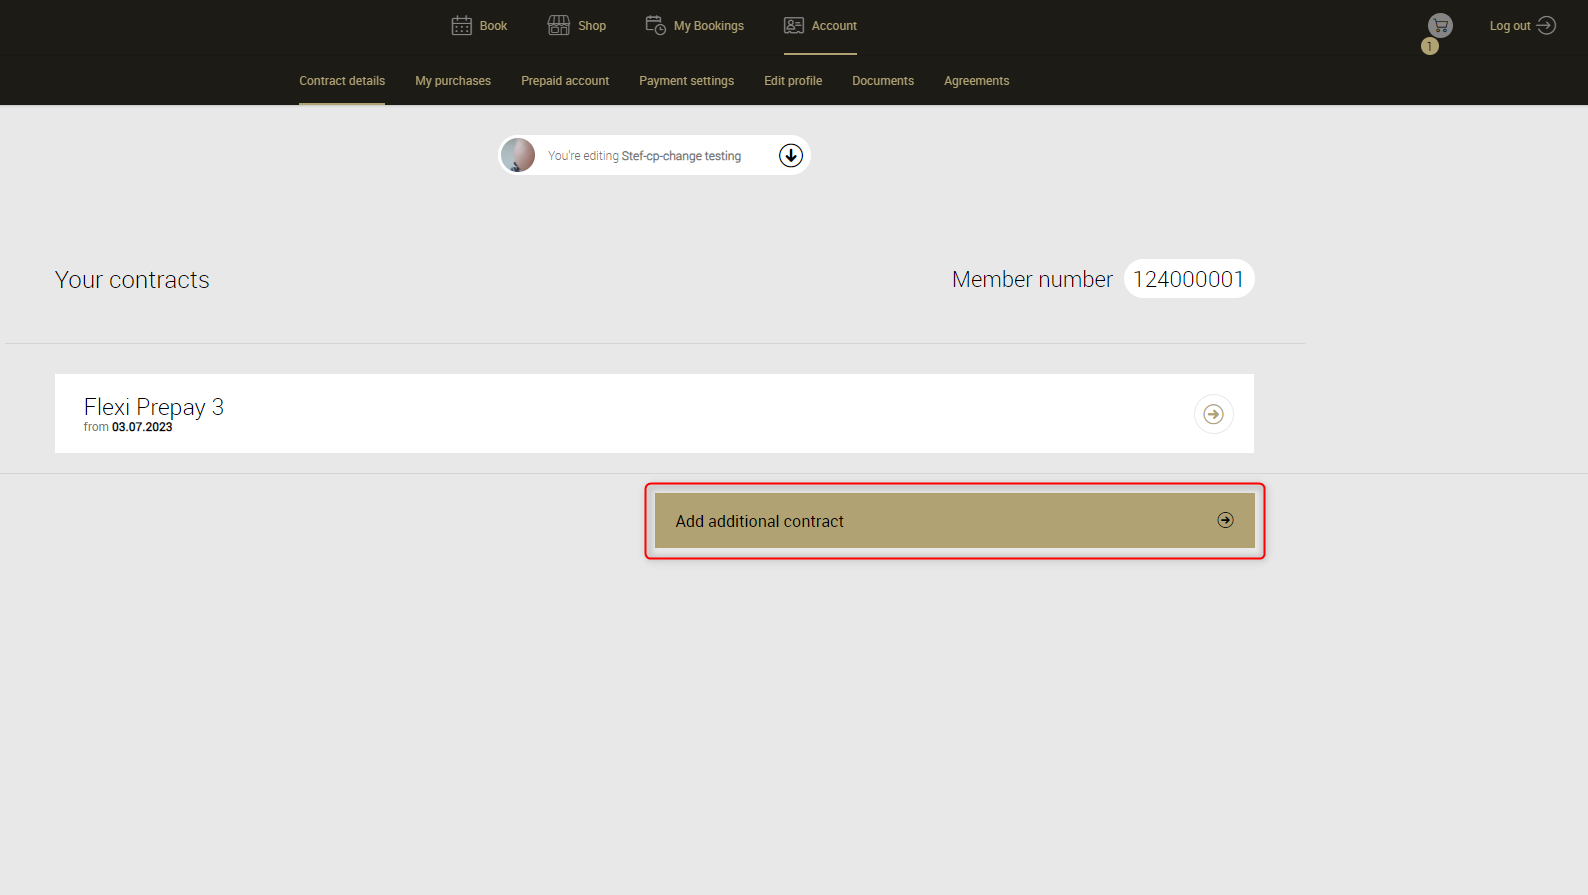Click the Book calendar icon
The image size is (1588, 895).
click(461, 26)
